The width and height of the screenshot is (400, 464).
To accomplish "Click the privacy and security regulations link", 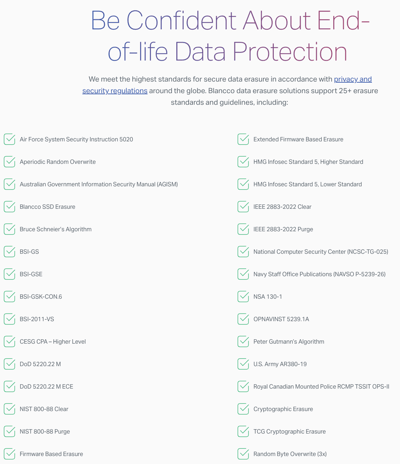I will tap(353, 79).
